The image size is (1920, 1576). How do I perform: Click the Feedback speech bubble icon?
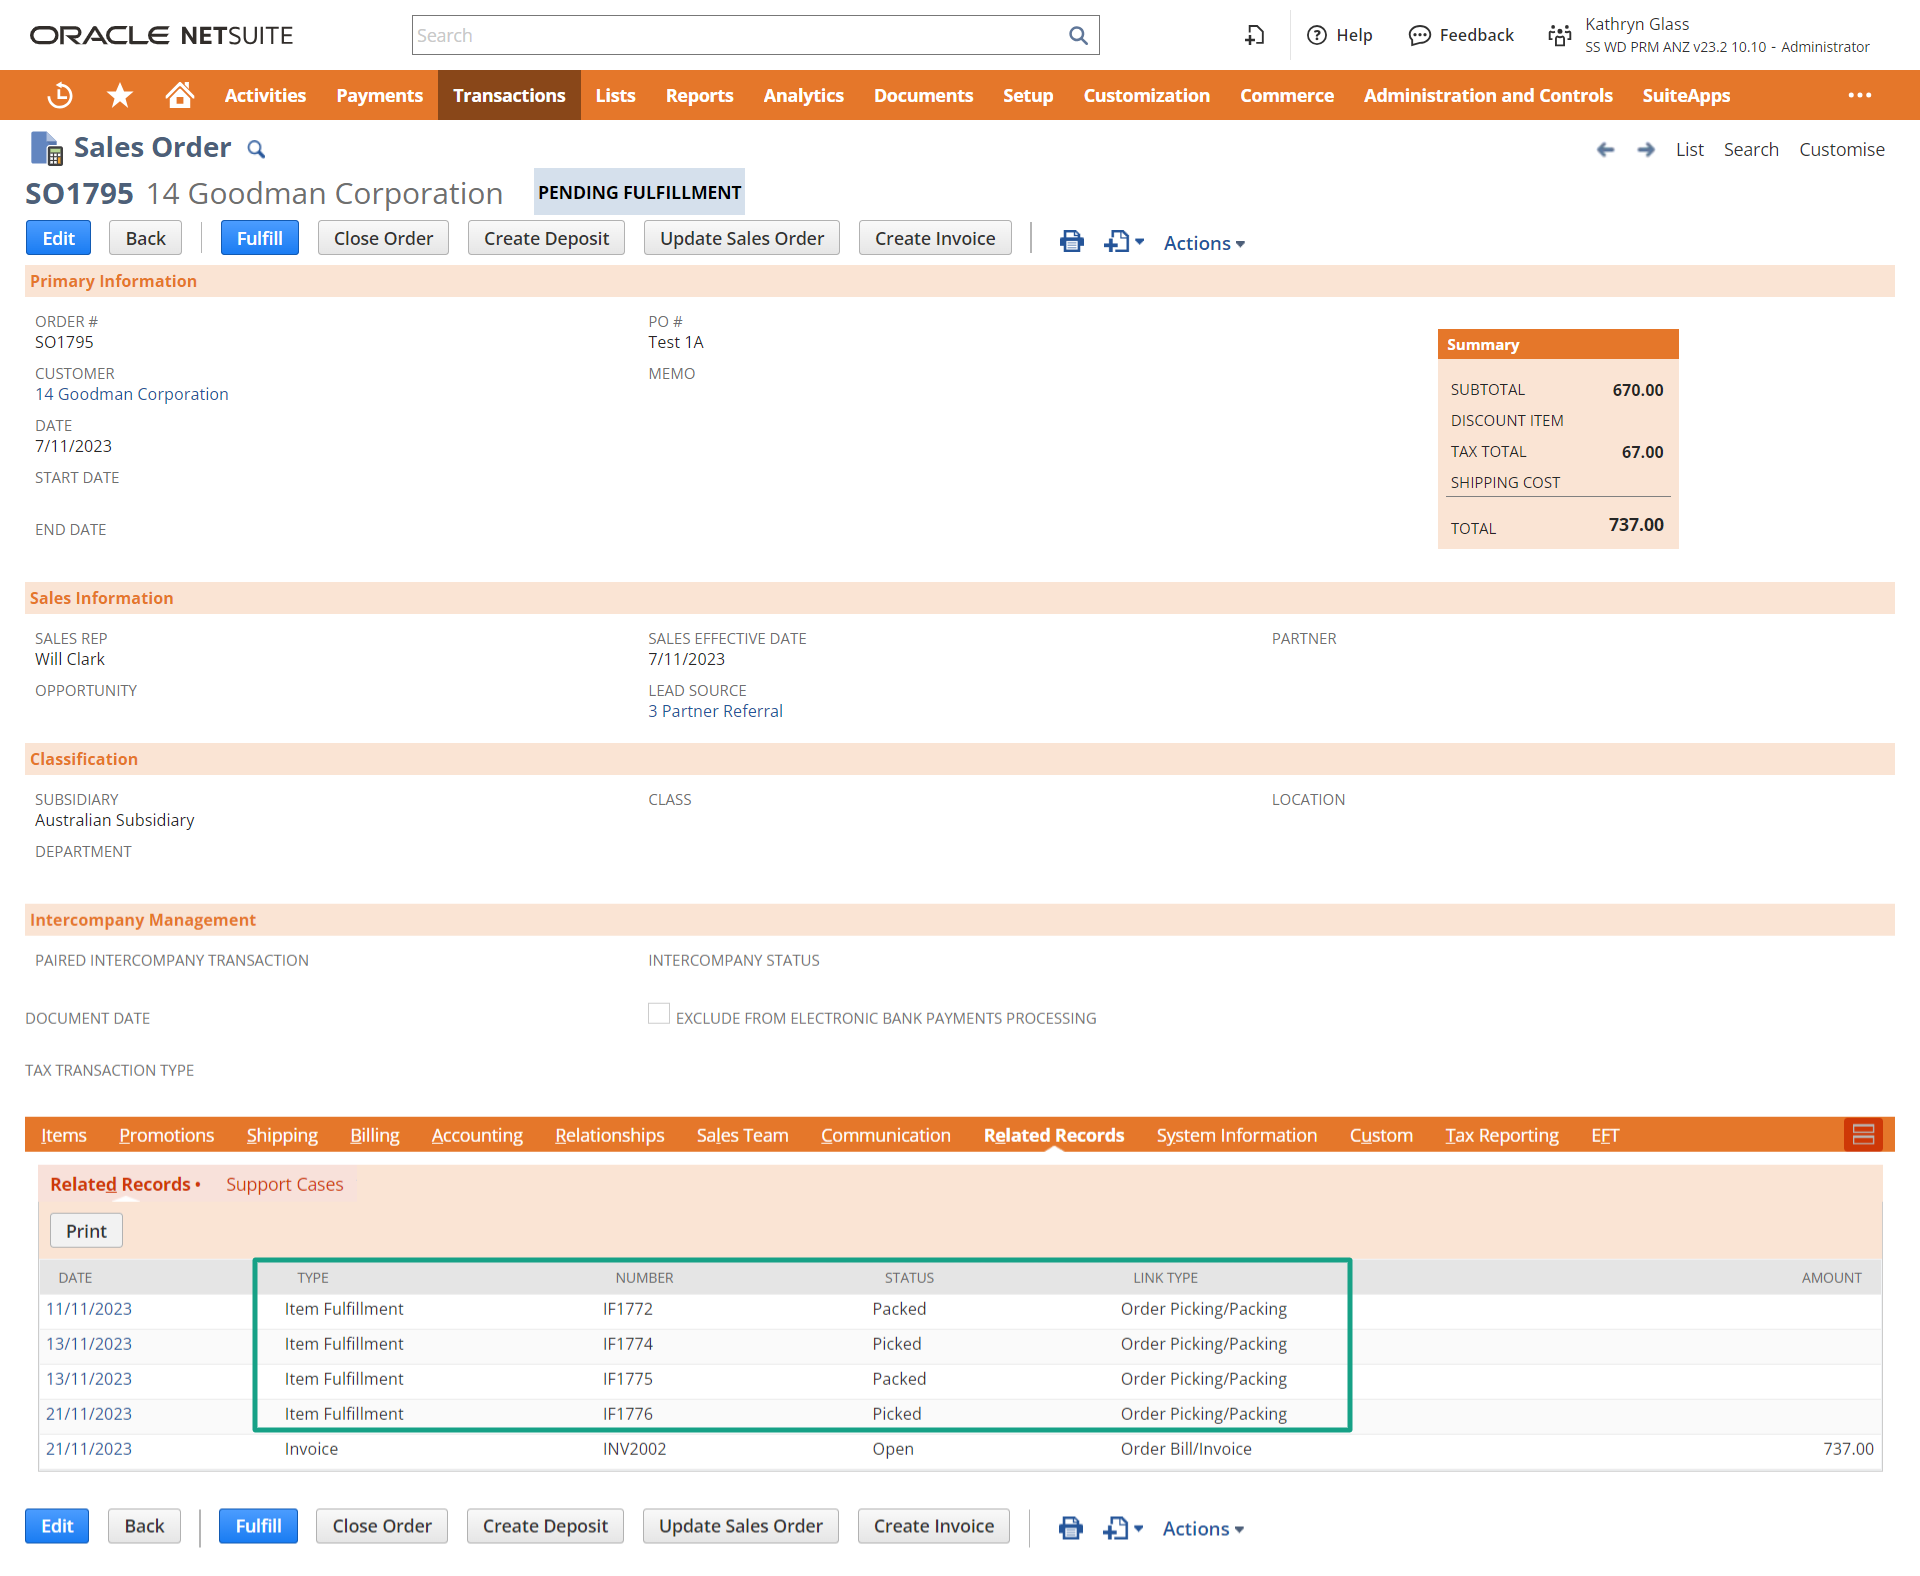(x=1419, y=36)
